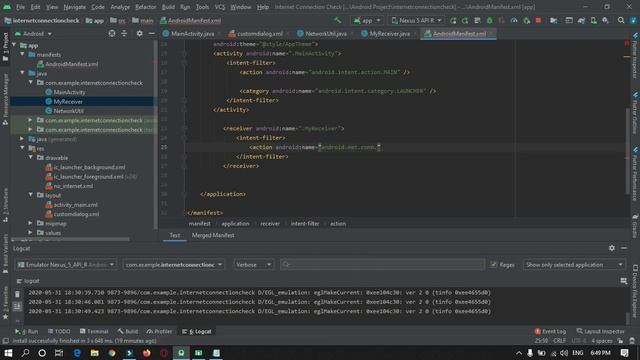Screen dimensions: 640x360
Task: Click the Collapse All icon in Project panel
Action: 124,33
